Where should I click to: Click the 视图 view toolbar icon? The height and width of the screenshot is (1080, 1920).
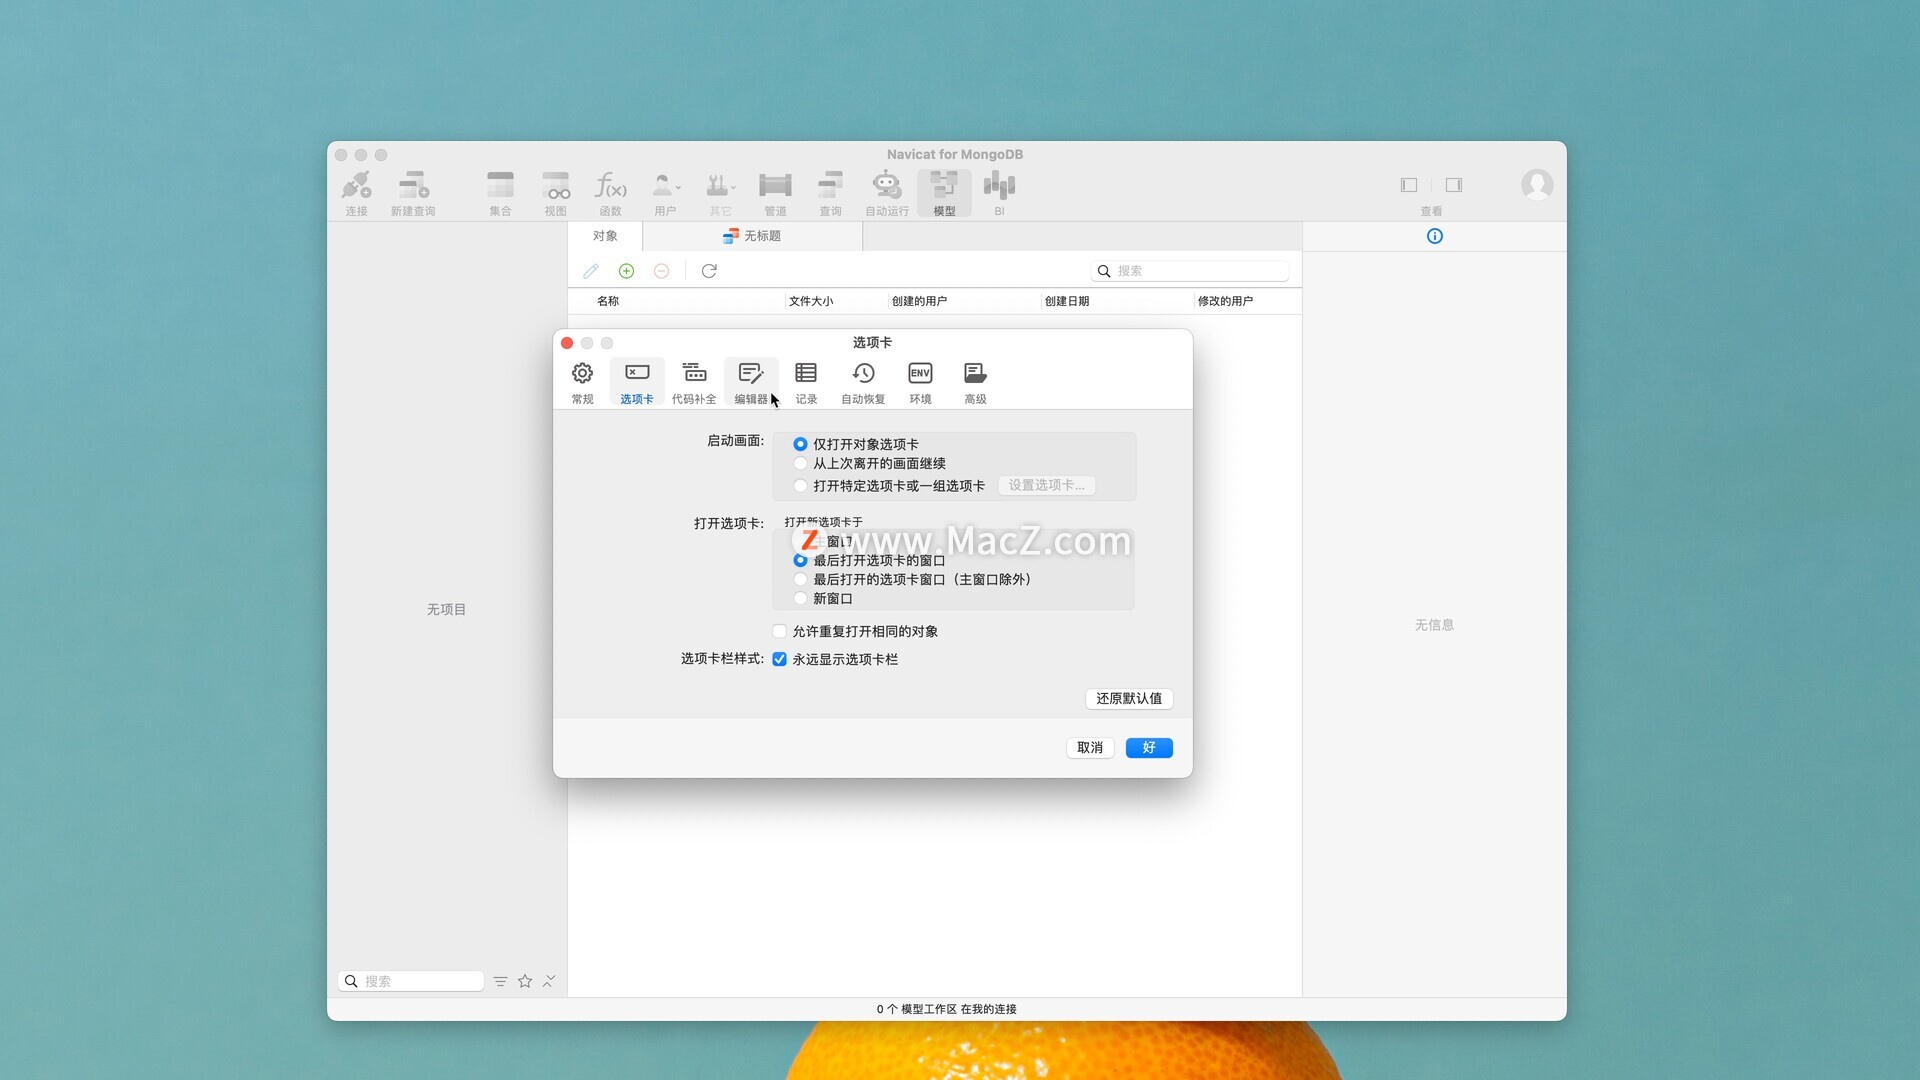point(556,193)
